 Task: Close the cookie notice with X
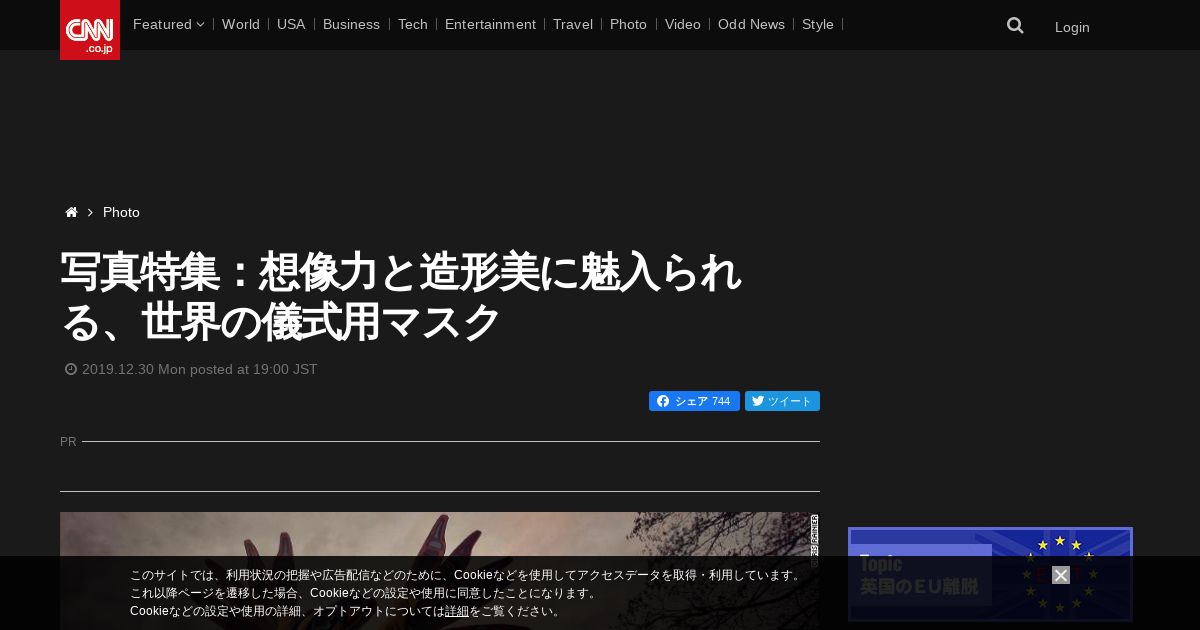tap(1061, 575)
